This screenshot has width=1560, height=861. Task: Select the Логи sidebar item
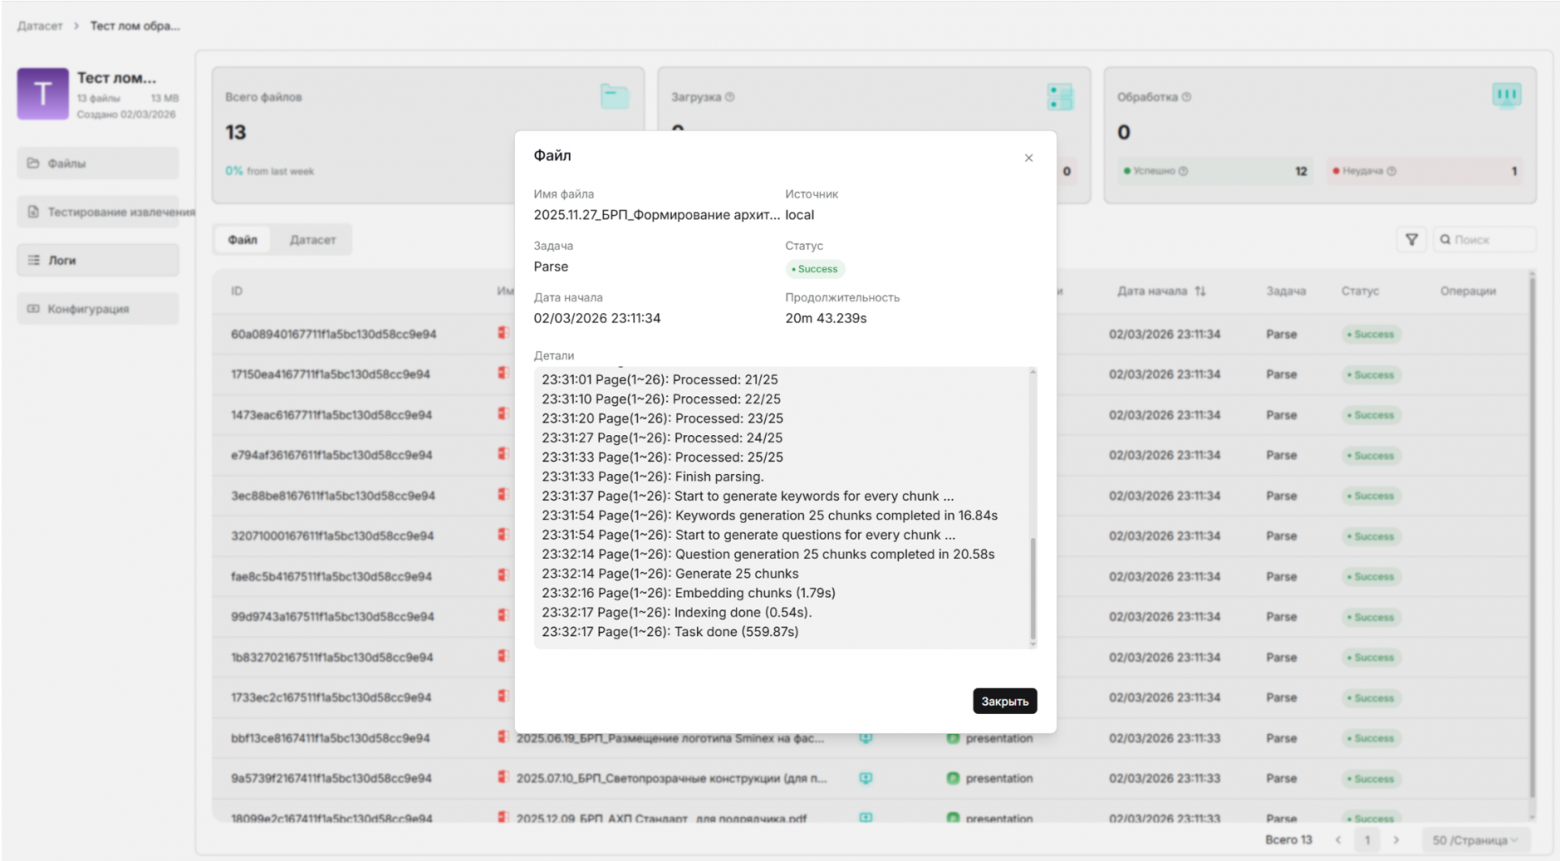pos(98,260)
